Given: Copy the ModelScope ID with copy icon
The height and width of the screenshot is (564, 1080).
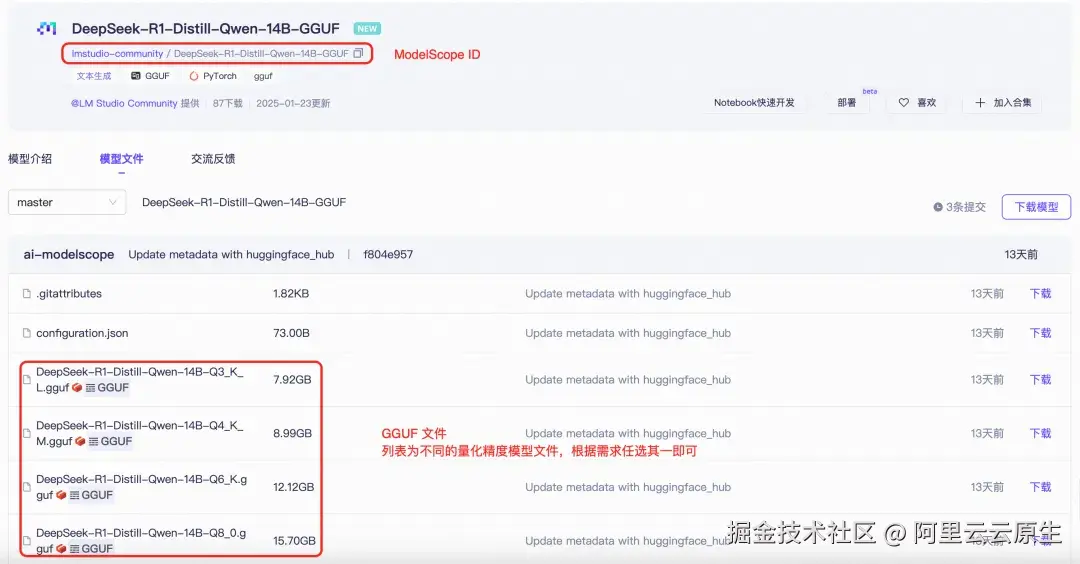Looking at the screenshot, I should click(x=358, y=53).
